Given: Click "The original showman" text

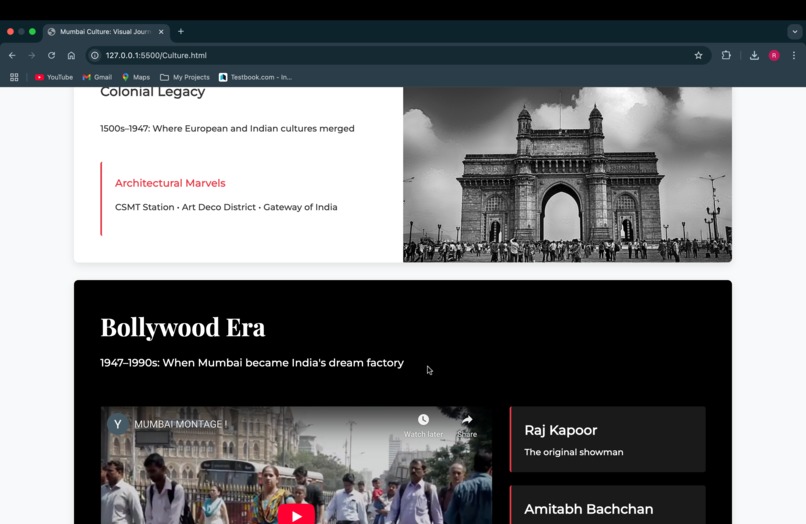Looking at the screenshot, I should (574, 453).
